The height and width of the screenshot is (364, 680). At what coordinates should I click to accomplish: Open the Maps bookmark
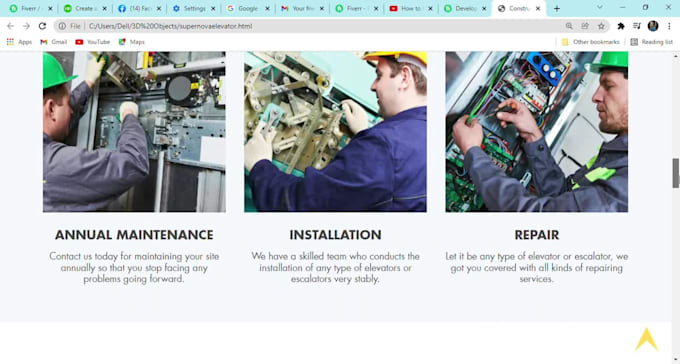point(131,42)
